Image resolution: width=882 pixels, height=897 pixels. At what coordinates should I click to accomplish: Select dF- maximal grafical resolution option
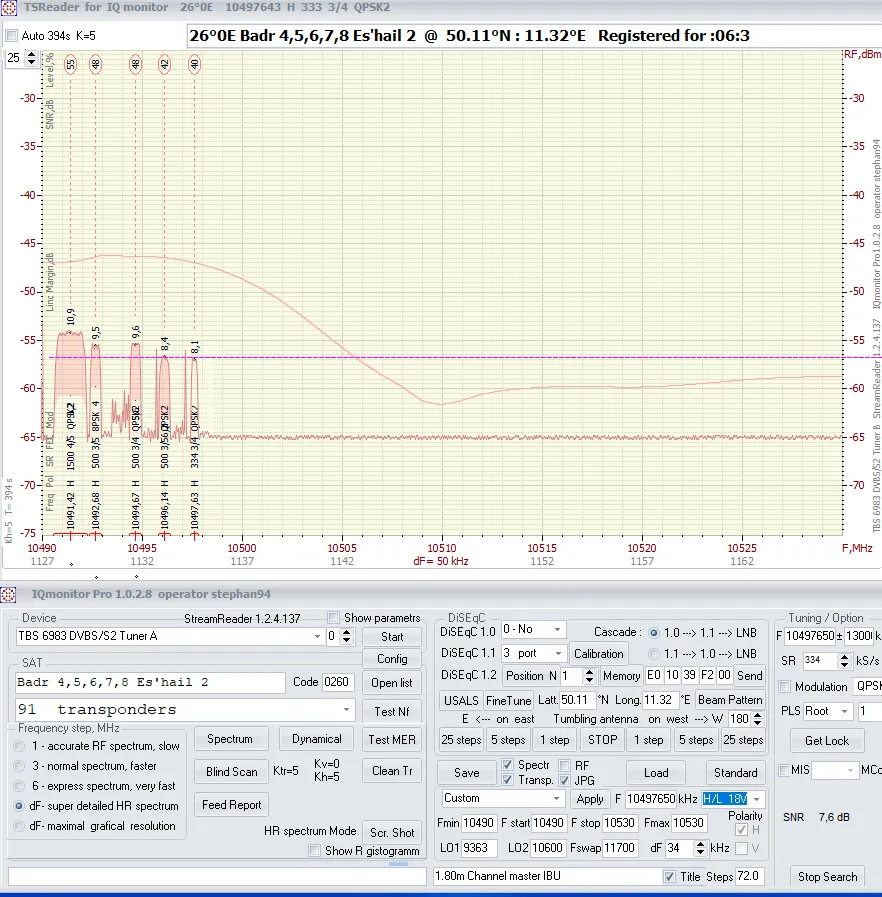click(x=22, y=826)
